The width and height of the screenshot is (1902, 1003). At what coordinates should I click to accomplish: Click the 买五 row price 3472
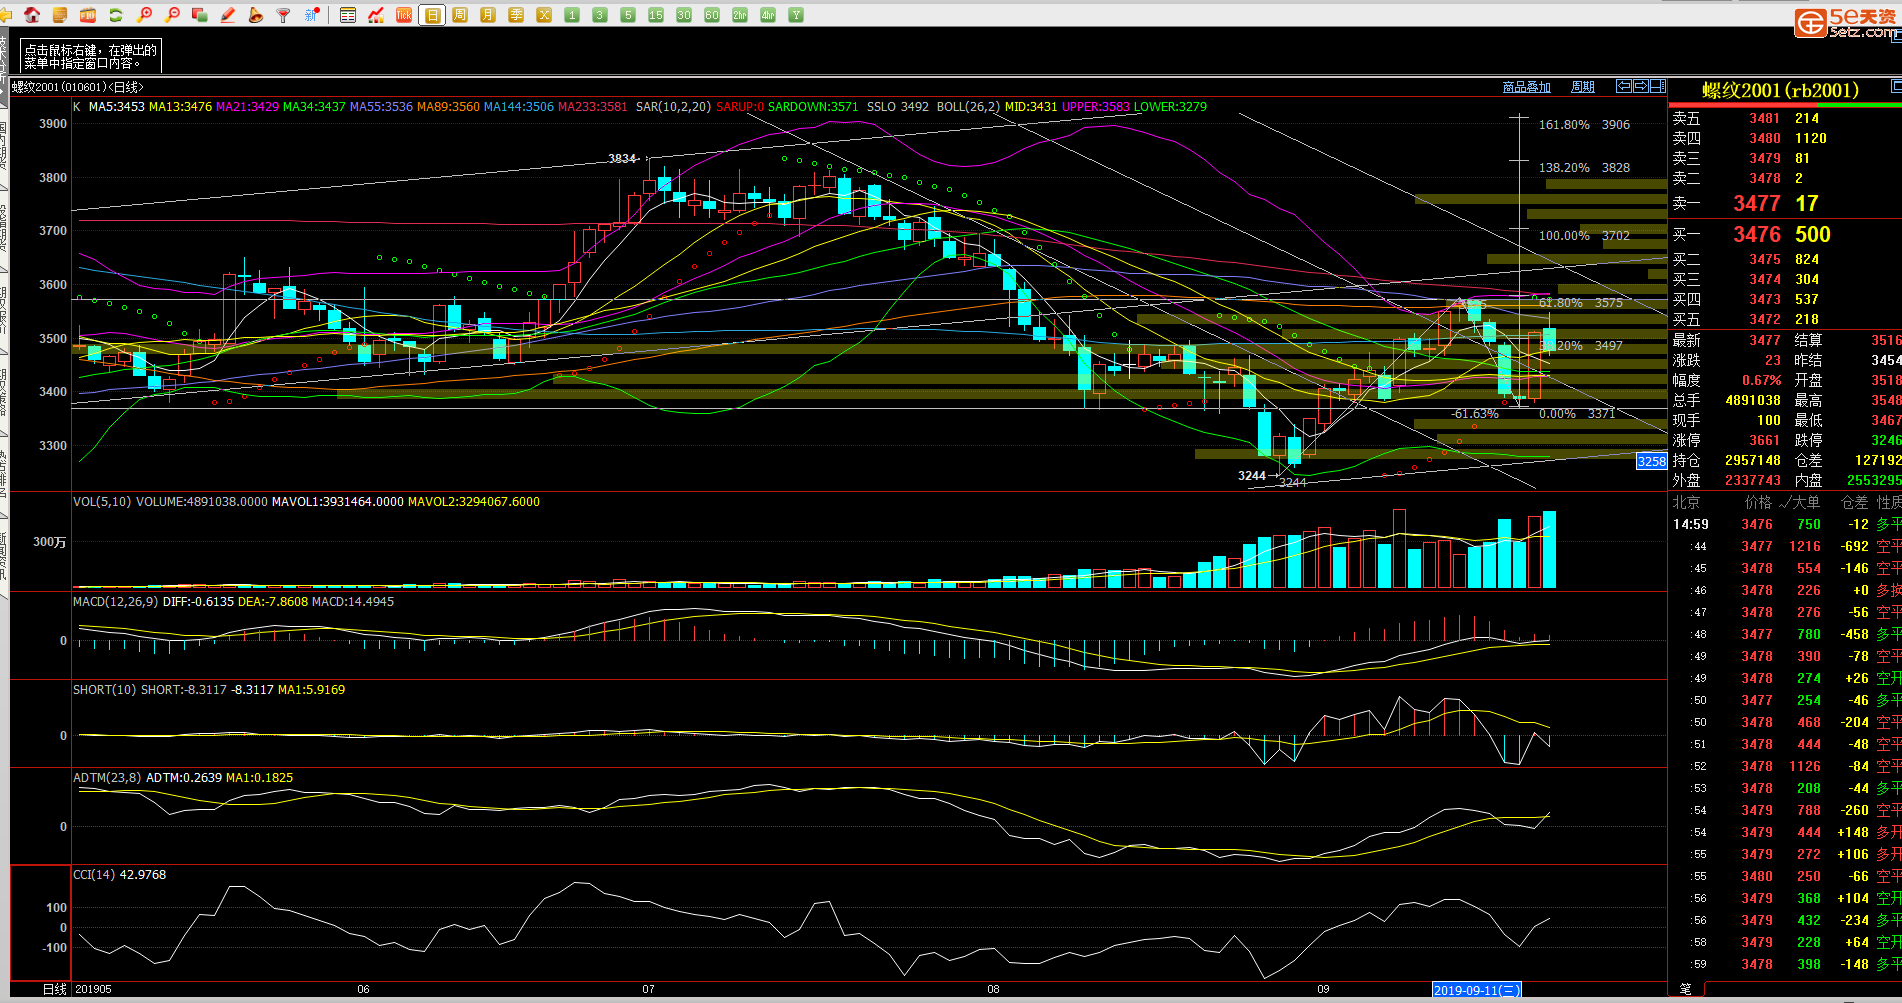[1765, 320]
